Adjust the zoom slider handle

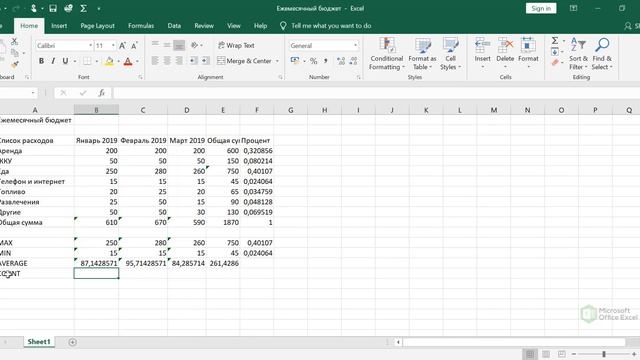[604, 354]
